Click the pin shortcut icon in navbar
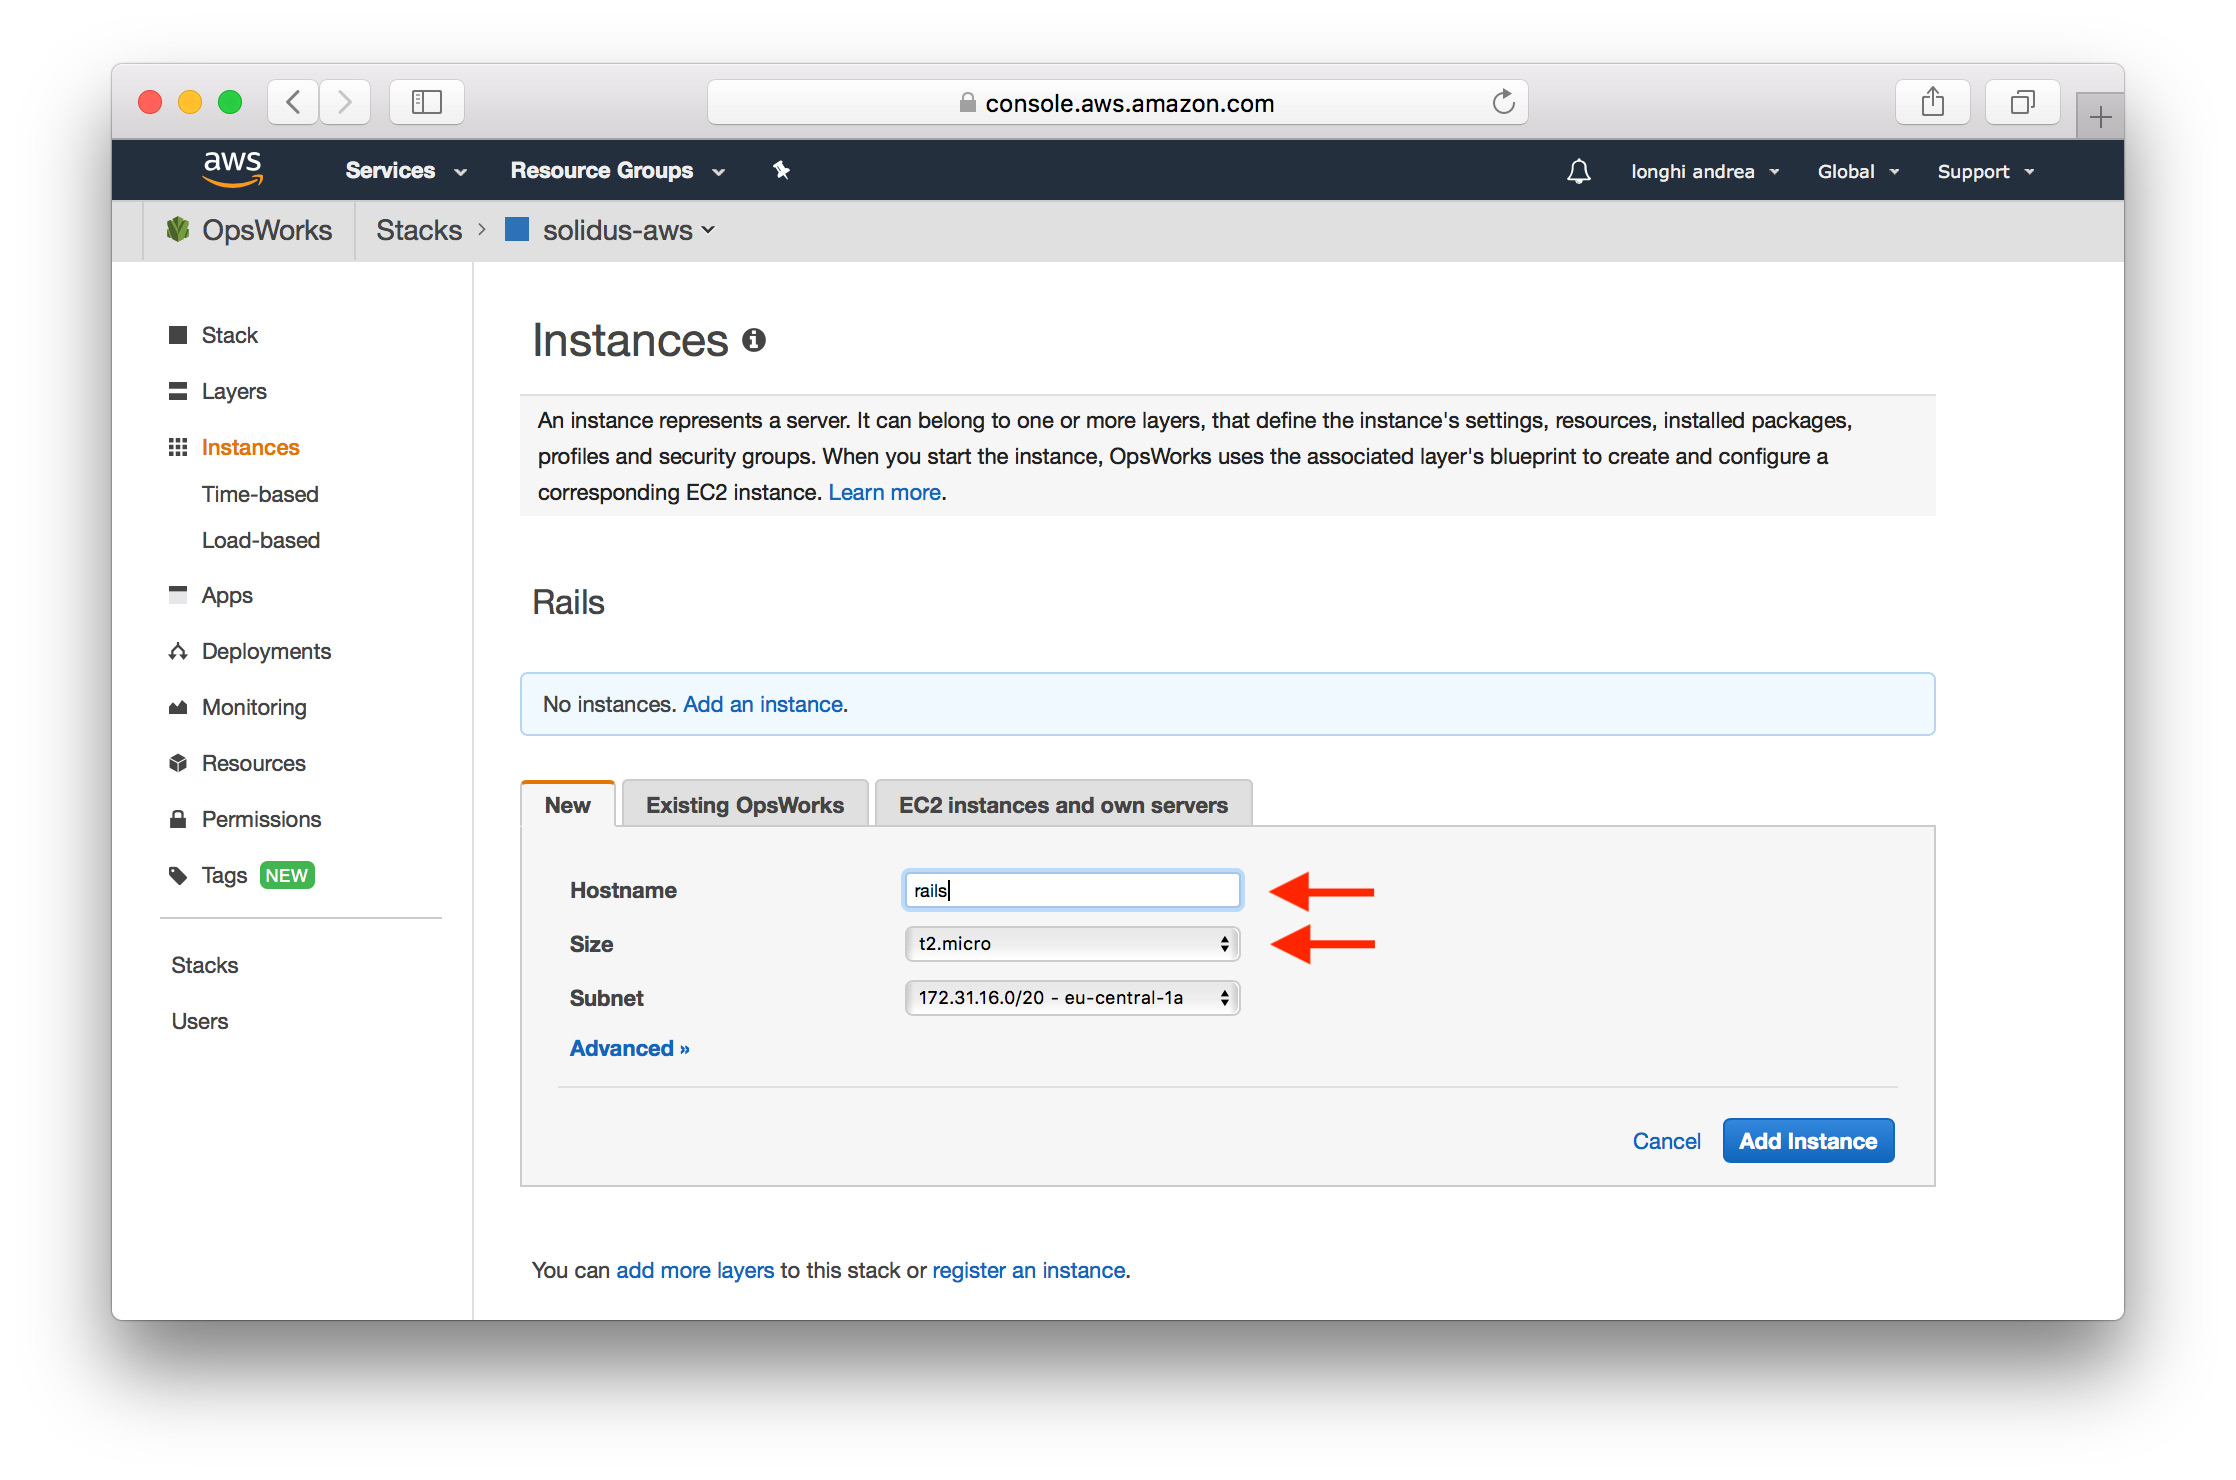Image resolution: width=2236 pixels, height=1480 pixels. coord(781,170)
